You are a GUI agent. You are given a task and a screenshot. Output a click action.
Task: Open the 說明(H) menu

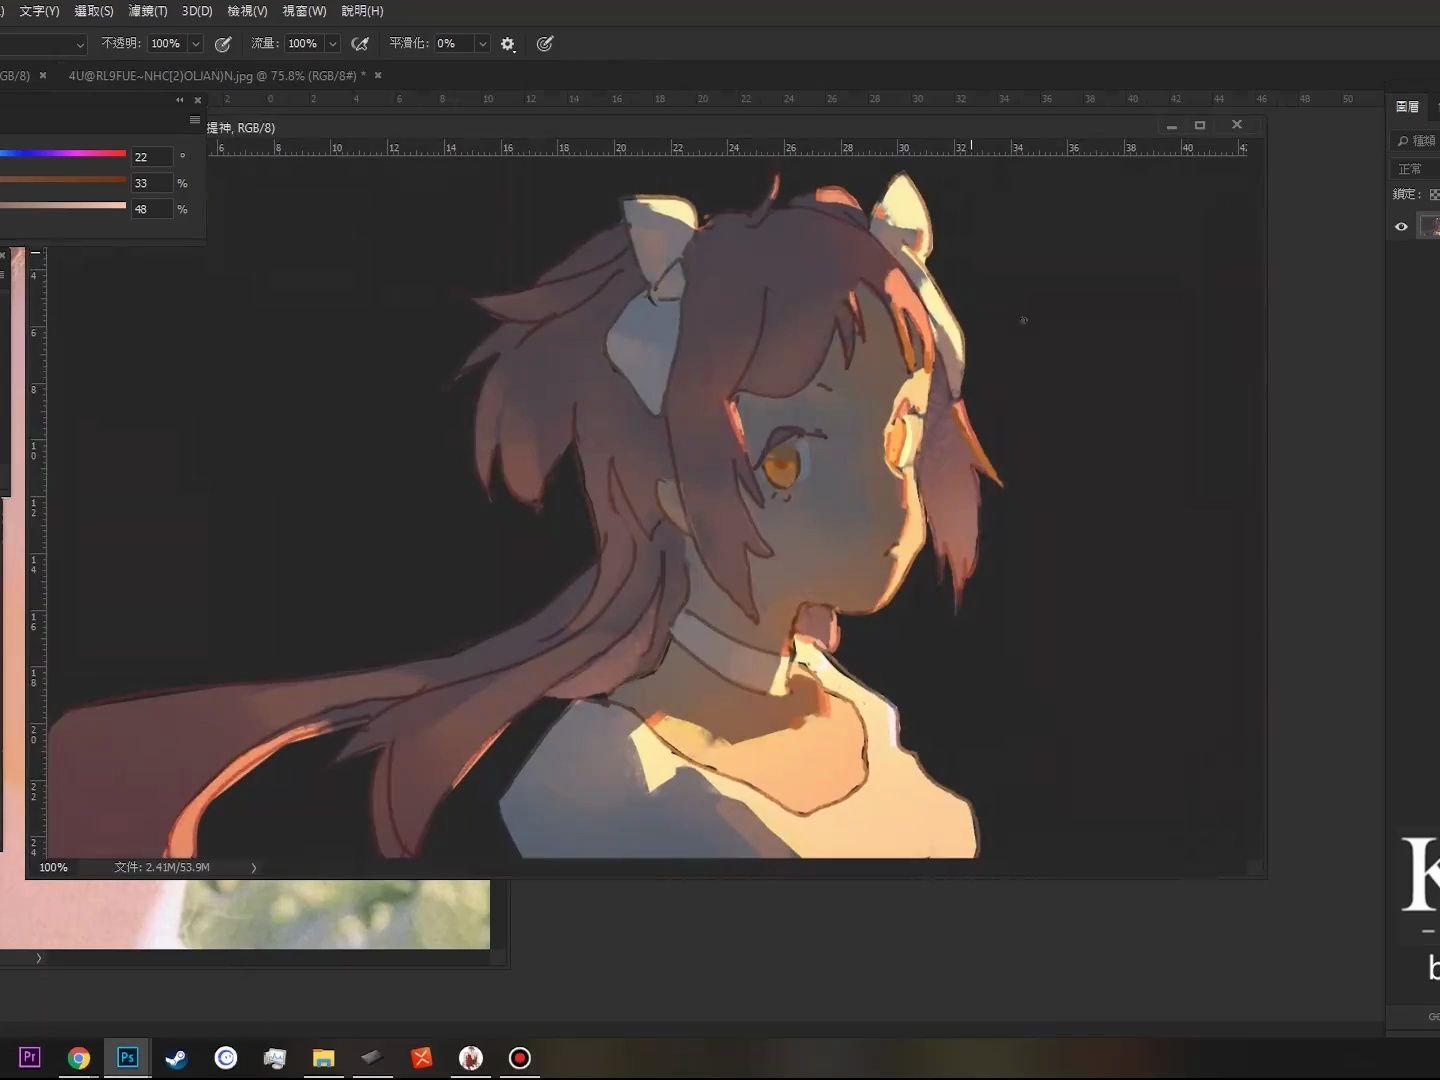(362, 11)
